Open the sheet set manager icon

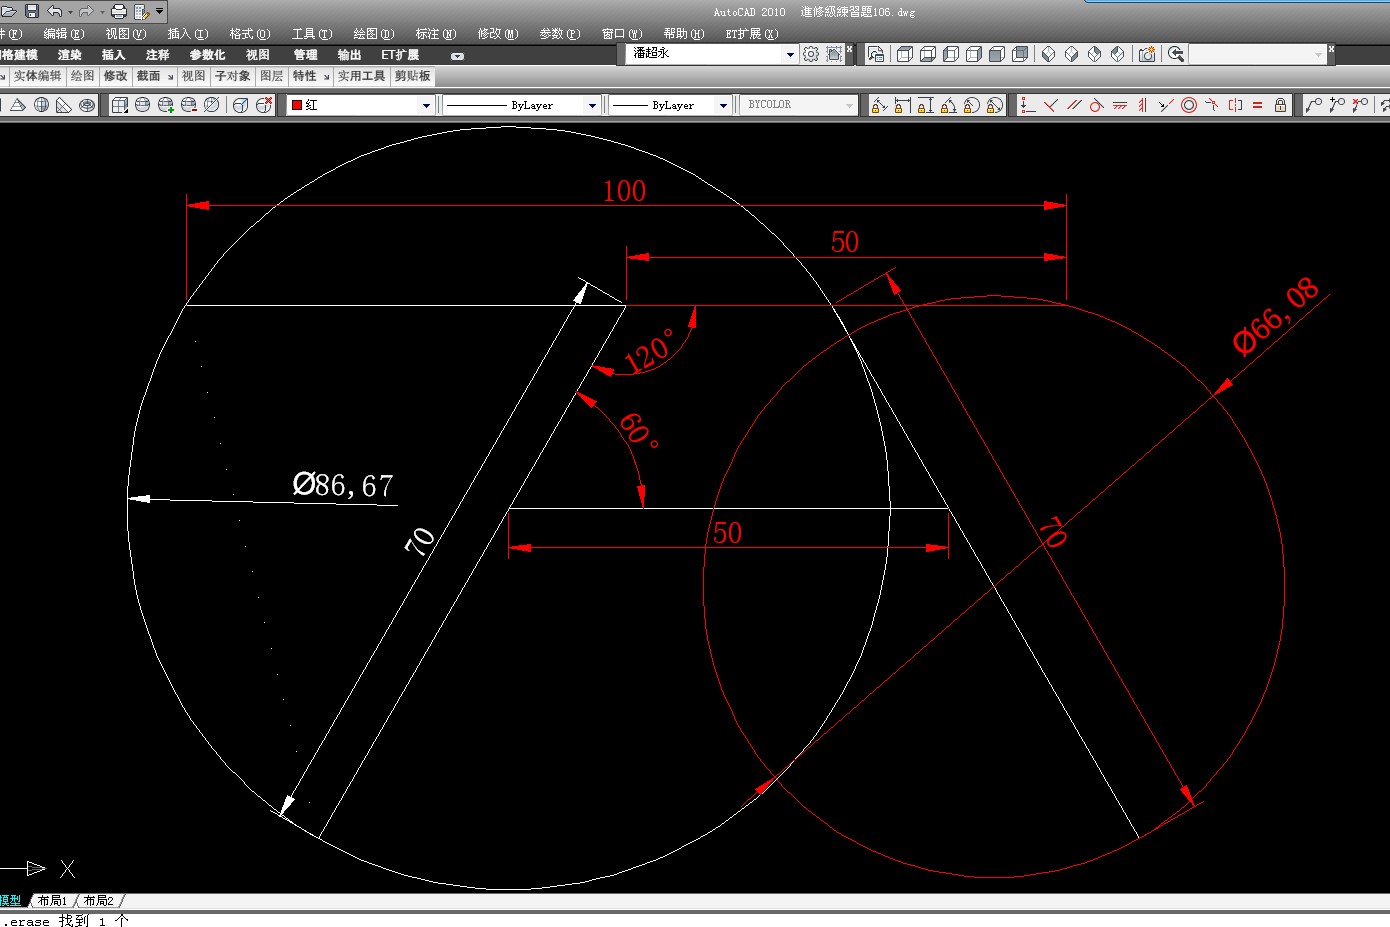pos(141,12)
